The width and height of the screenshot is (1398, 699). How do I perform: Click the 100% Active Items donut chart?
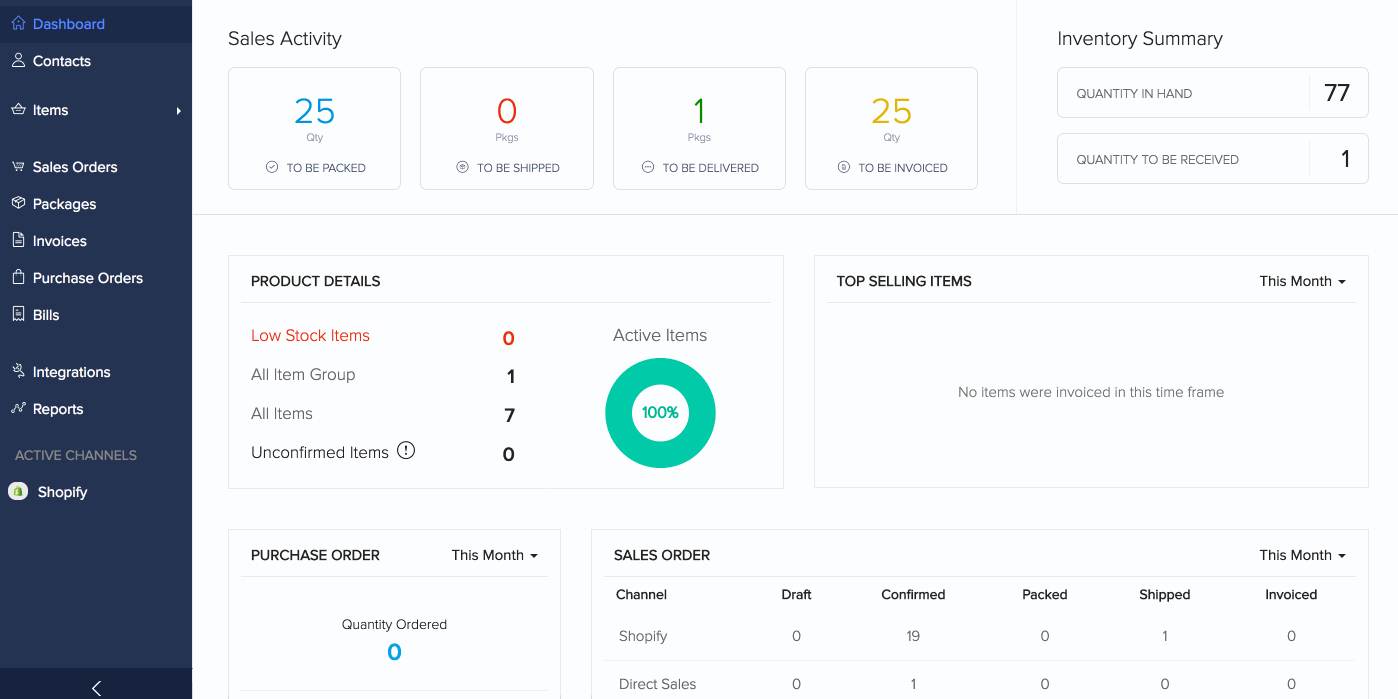click(660, 412)
